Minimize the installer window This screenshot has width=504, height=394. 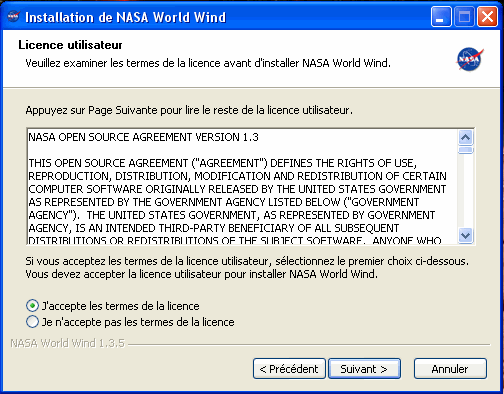pyautogui.click(x=441, y=16)
